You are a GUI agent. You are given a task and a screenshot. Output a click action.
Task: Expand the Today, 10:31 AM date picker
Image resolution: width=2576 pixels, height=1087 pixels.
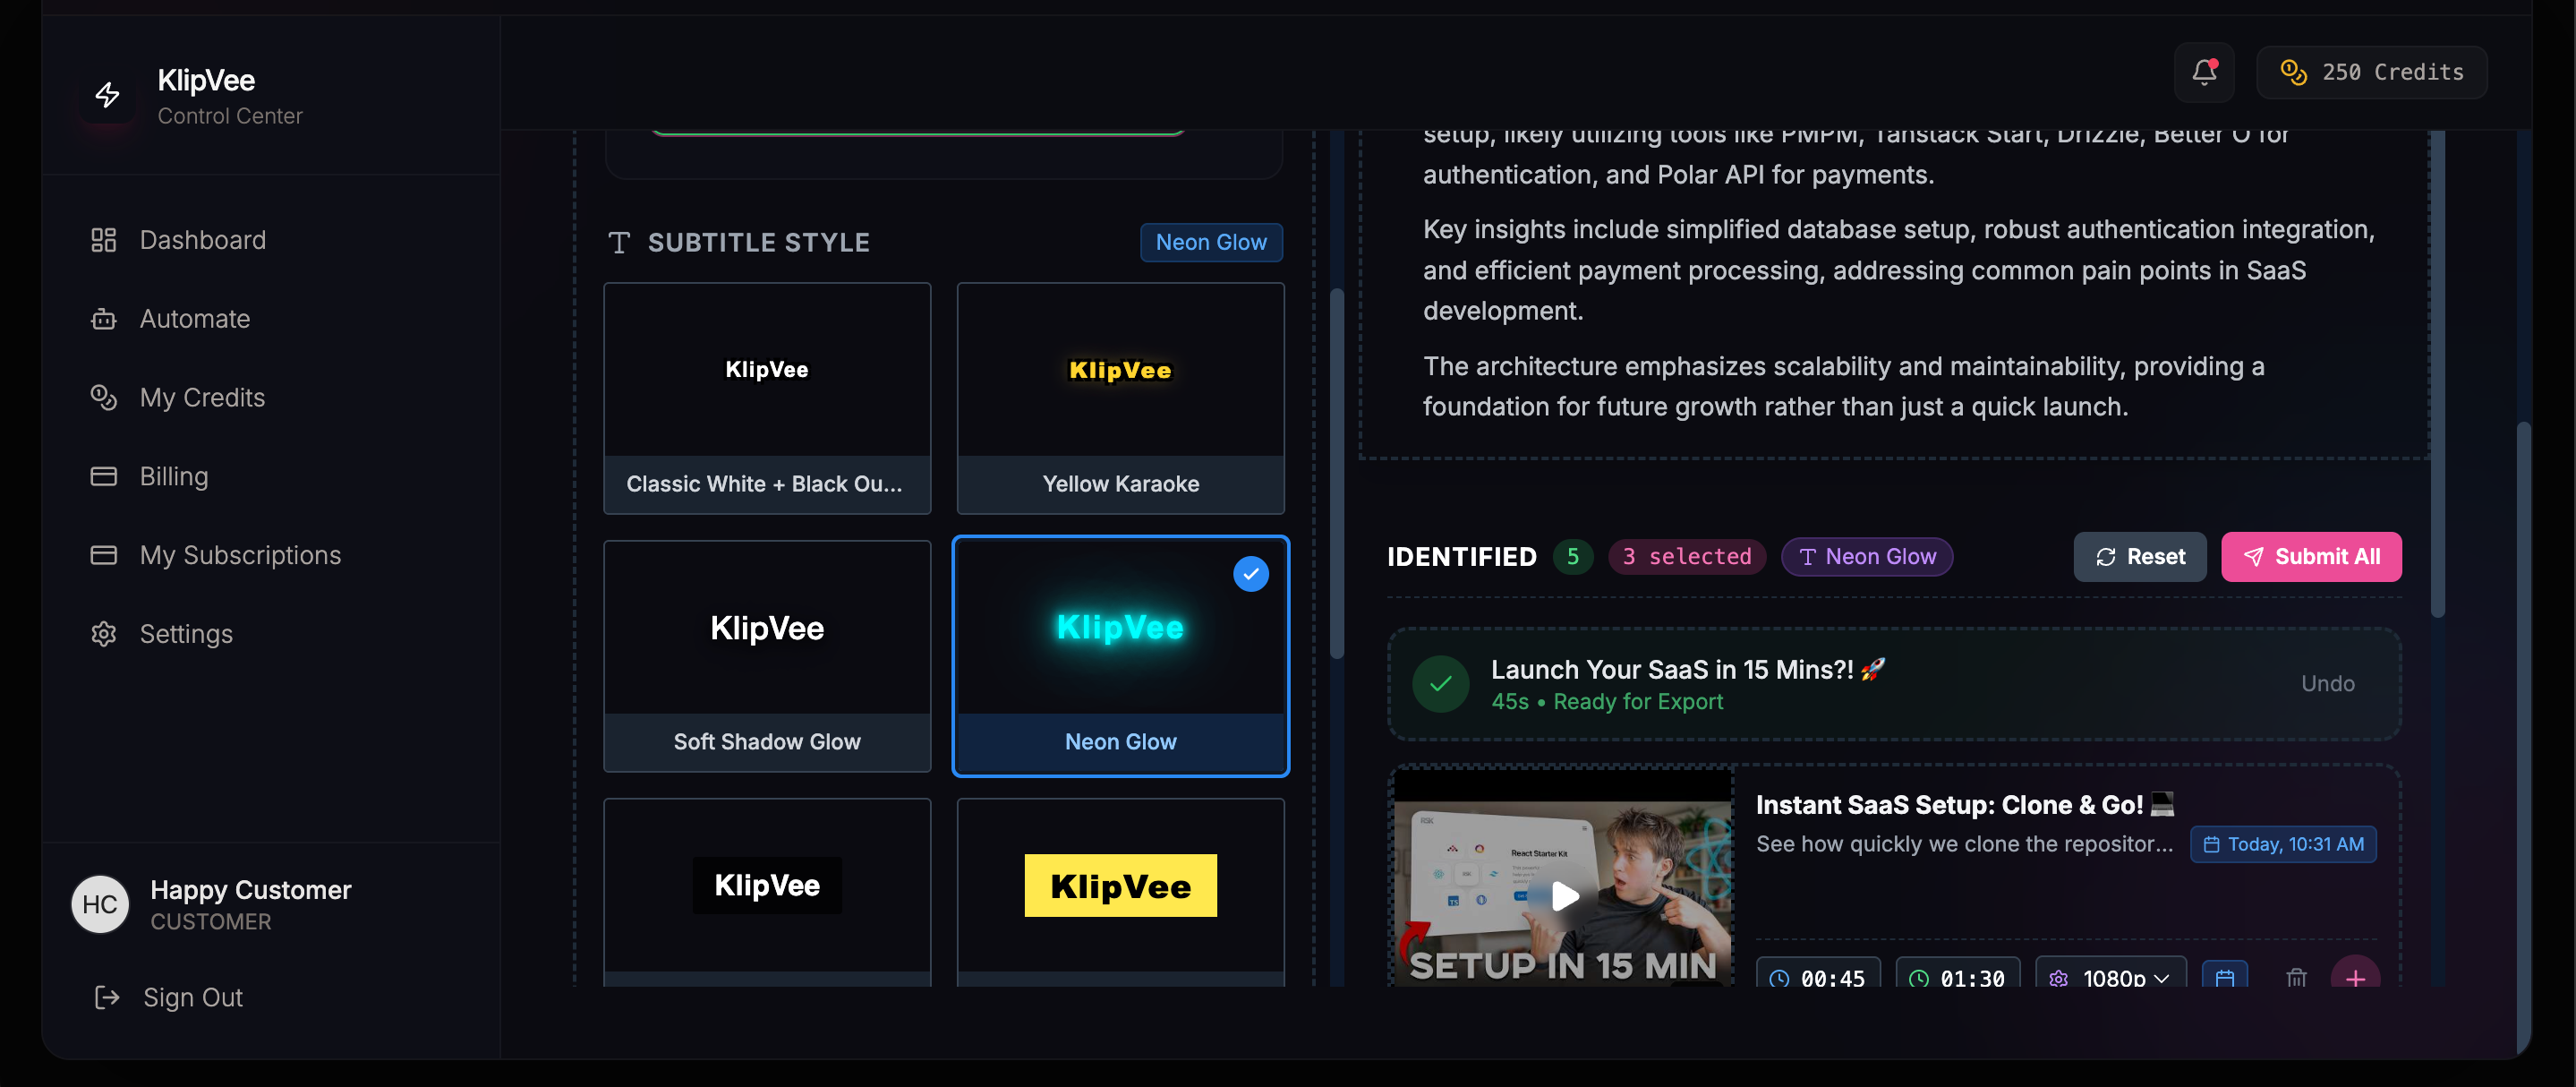coord(2283,844)
